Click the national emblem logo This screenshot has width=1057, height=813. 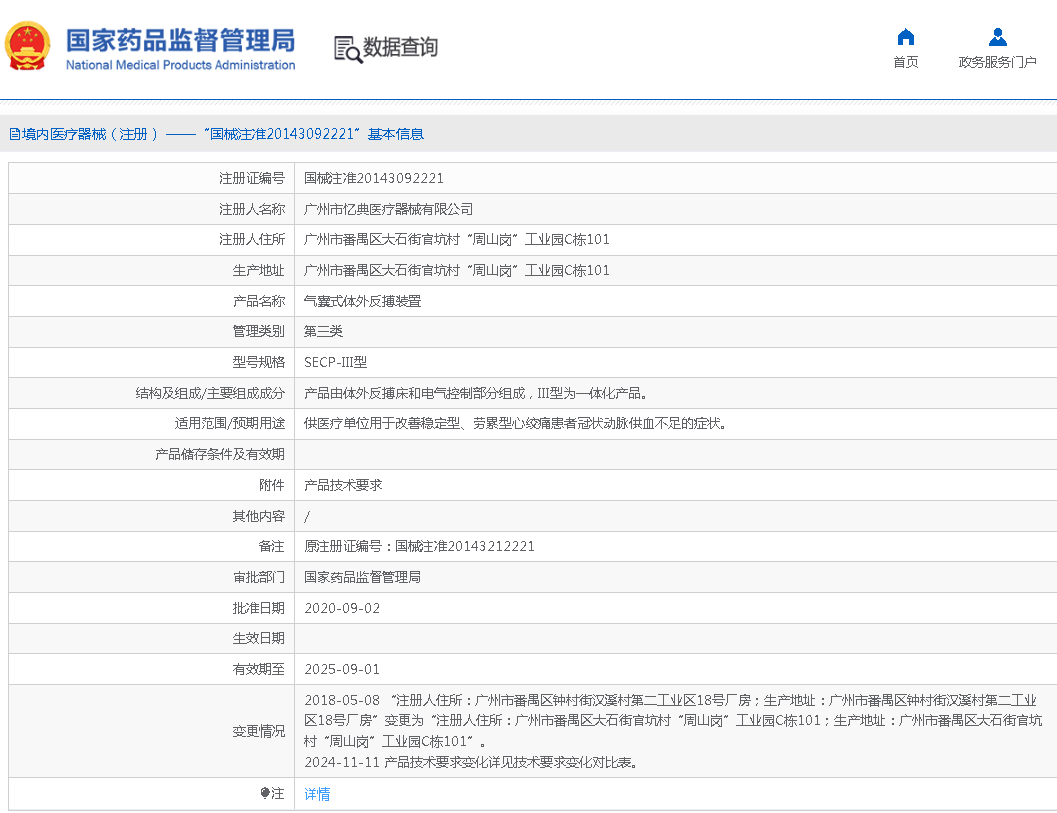coord(27,46)
